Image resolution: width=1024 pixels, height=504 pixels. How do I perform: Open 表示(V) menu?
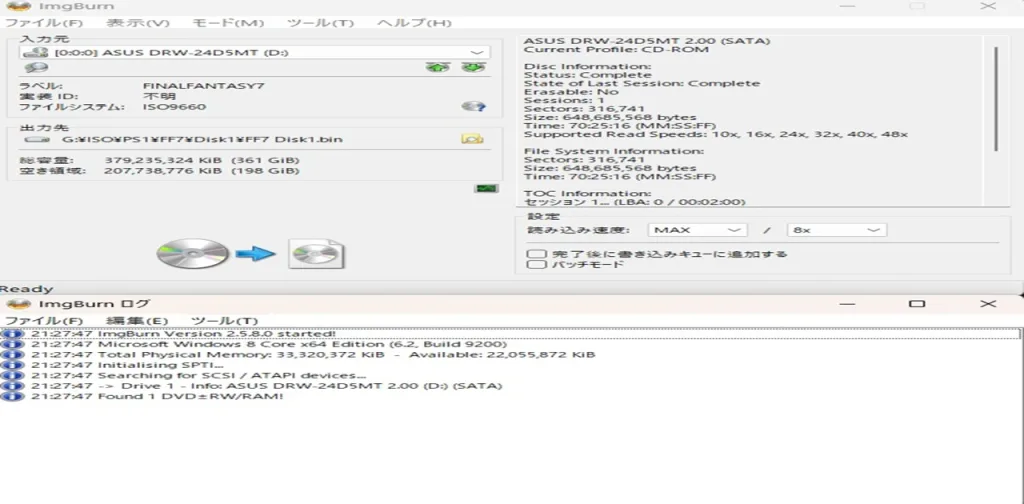(x=138, y=23)
